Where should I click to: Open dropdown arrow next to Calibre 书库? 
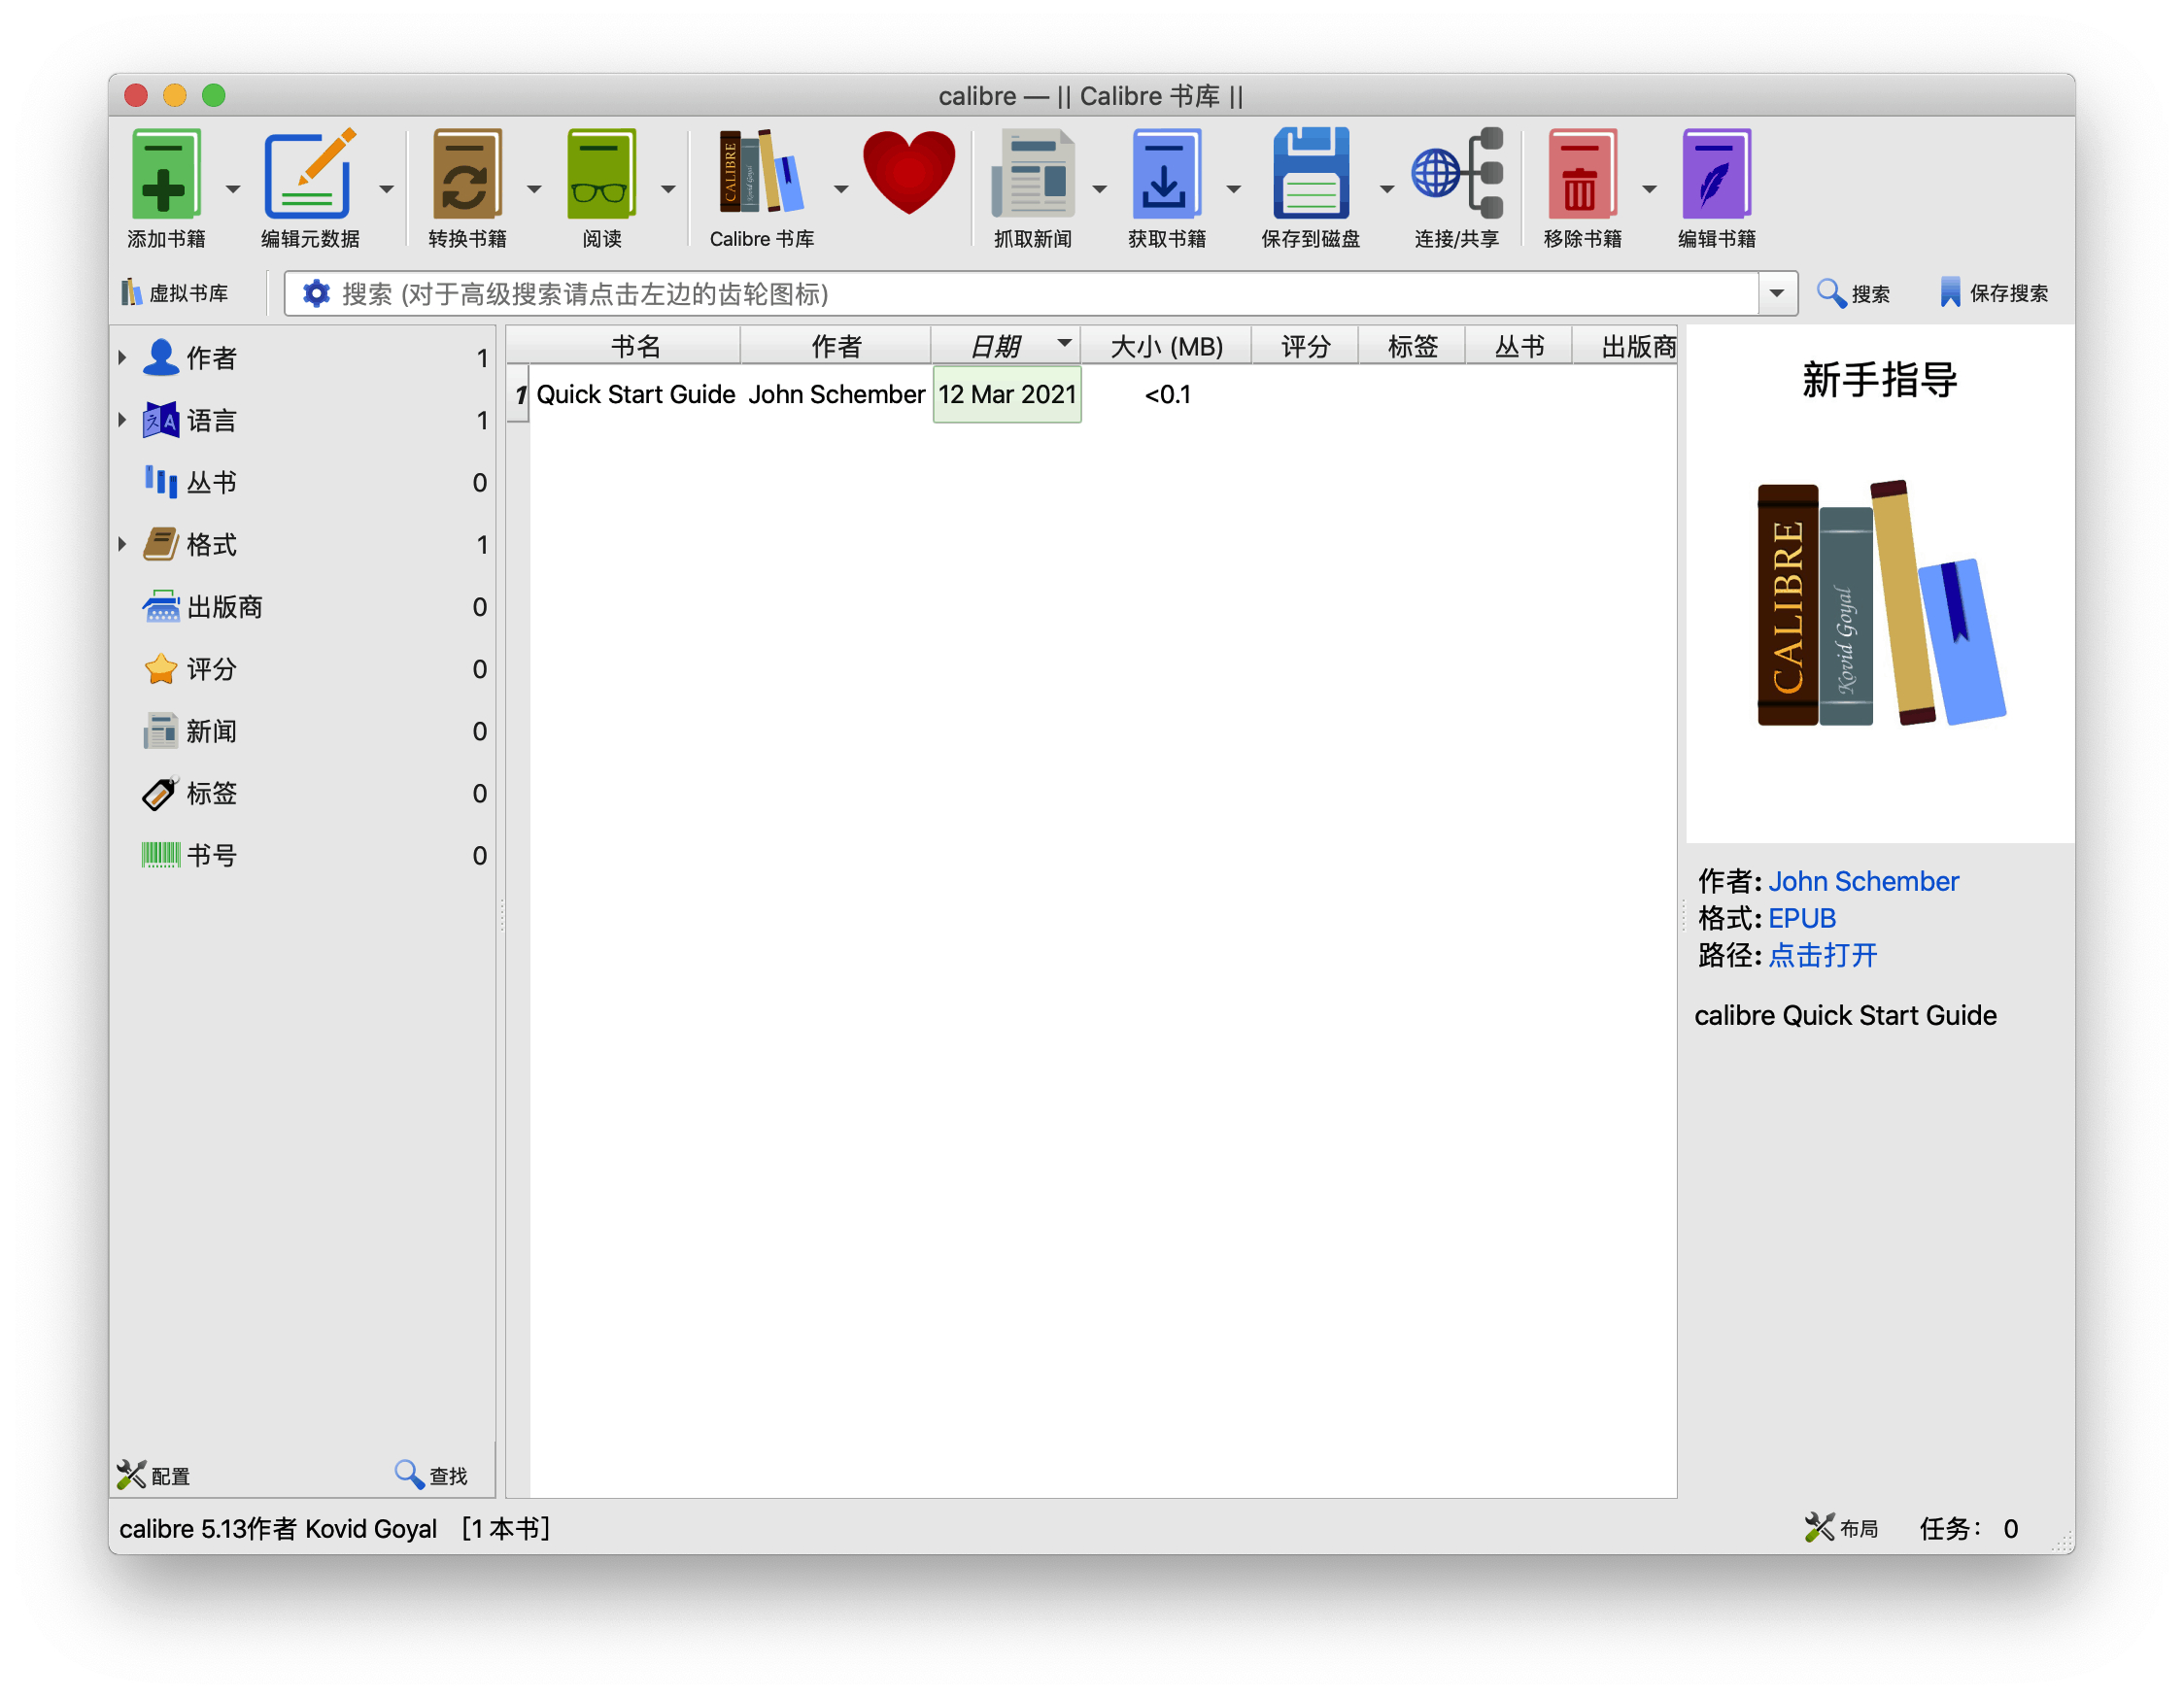tap(841, 188)
